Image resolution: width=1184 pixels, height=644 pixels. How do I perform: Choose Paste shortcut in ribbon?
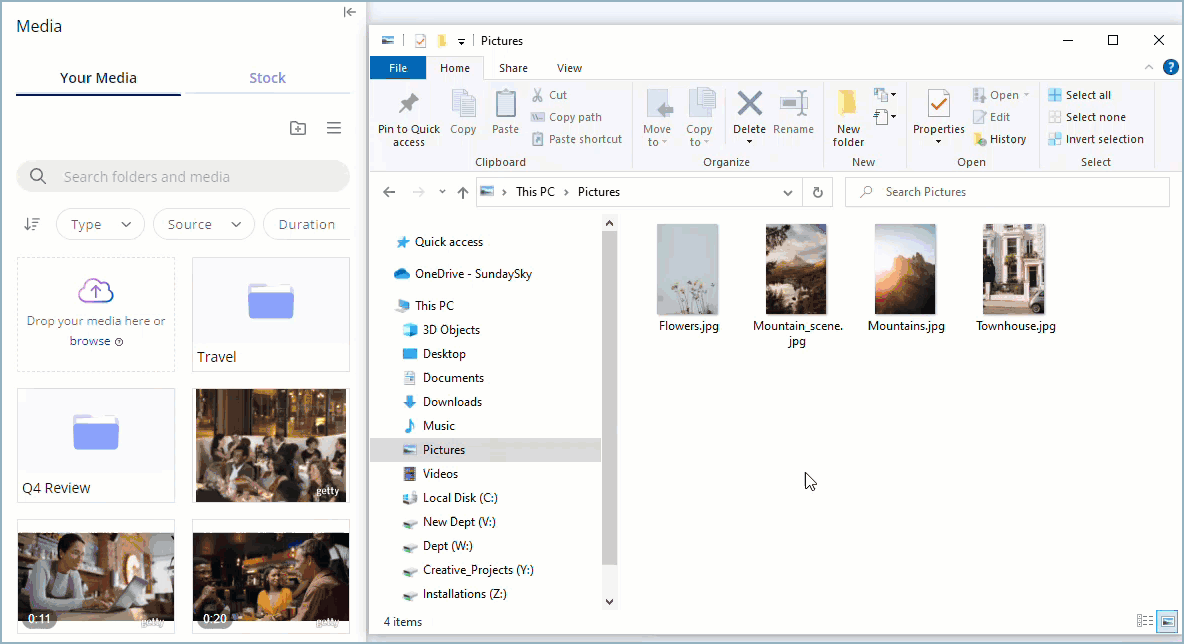[577, 139]
